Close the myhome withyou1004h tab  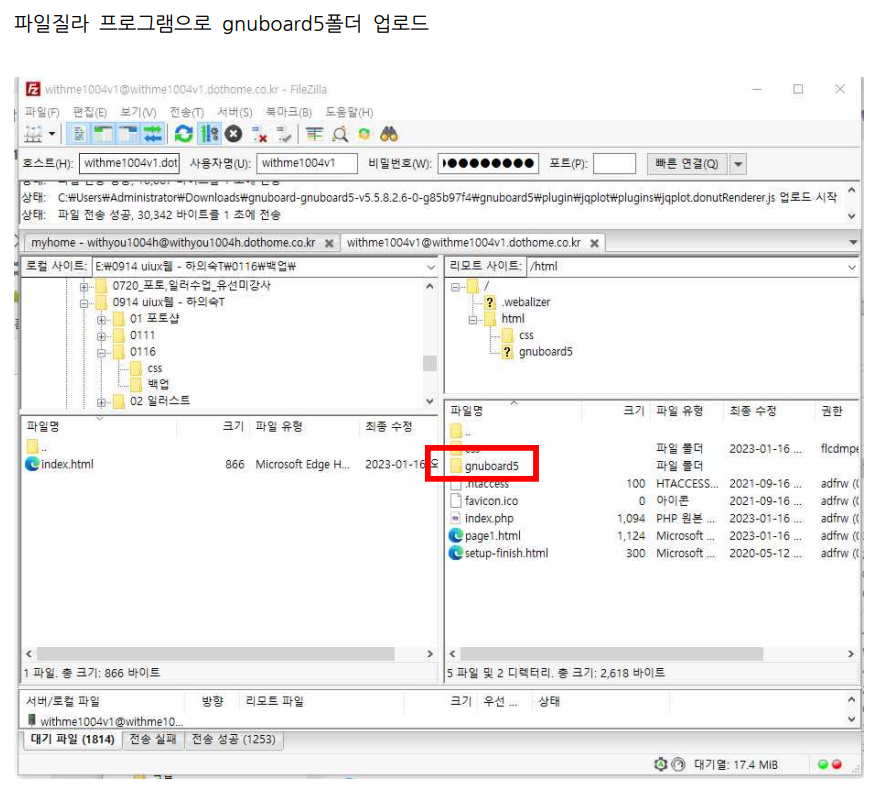point(329,243)
